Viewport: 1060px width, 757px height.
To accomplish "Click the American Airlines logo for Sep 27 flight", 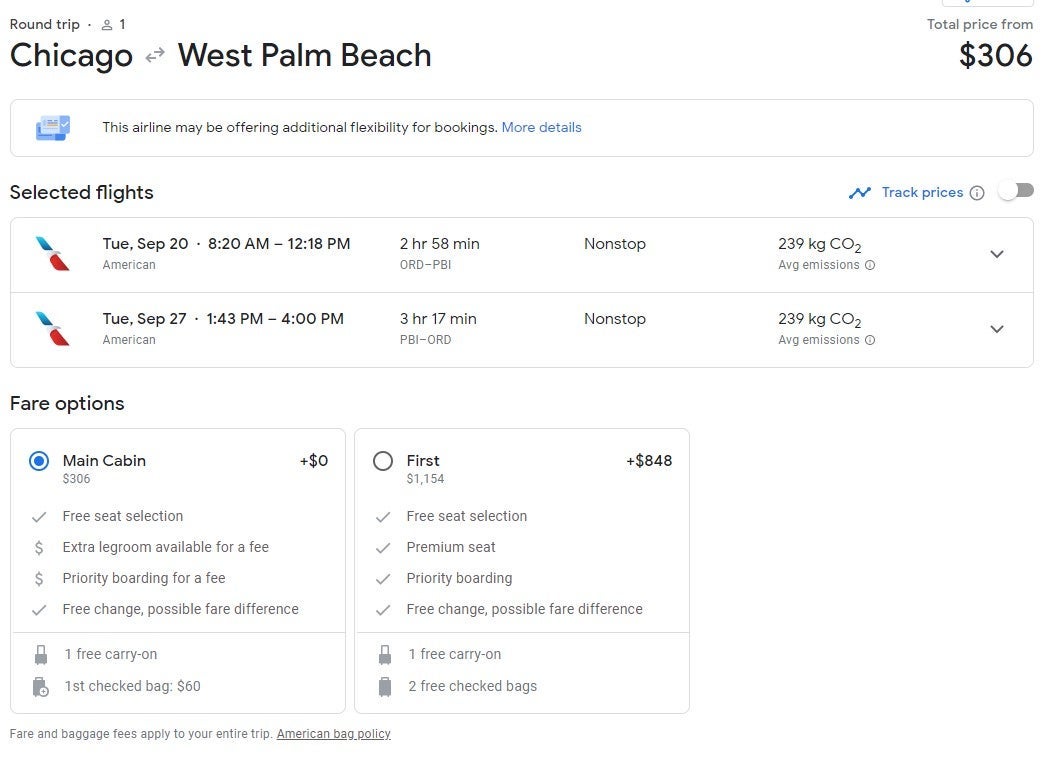I will [53, 329].
